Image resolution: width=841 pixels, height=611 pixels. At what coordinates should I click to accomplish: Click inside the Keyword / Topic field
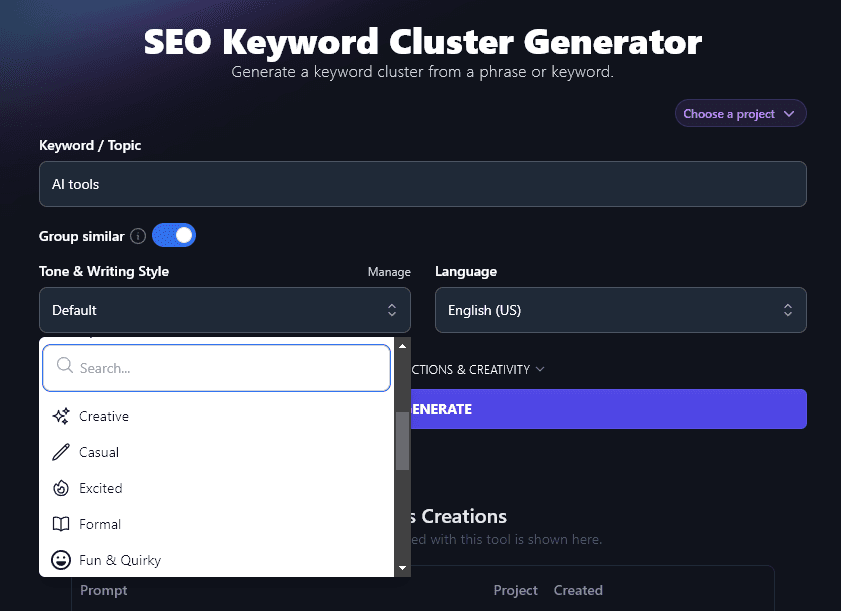click(x=422, y=184)
